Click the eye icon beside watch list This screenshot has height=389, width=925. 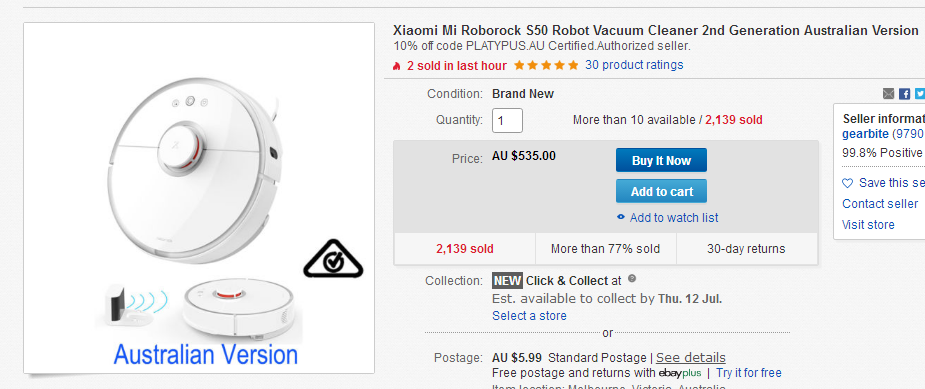pos(621,217)
